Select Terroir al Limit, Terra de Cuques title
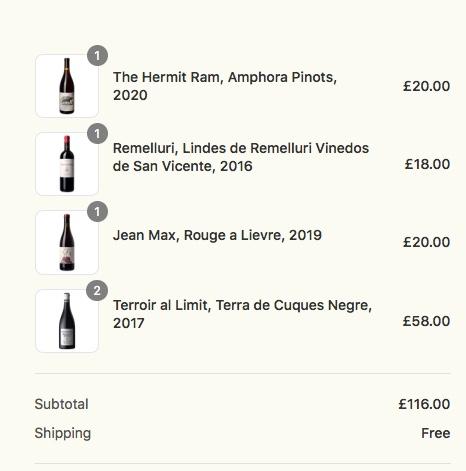Image resolution: width=466 pixels, height=471 pixels. coord(242,314)
